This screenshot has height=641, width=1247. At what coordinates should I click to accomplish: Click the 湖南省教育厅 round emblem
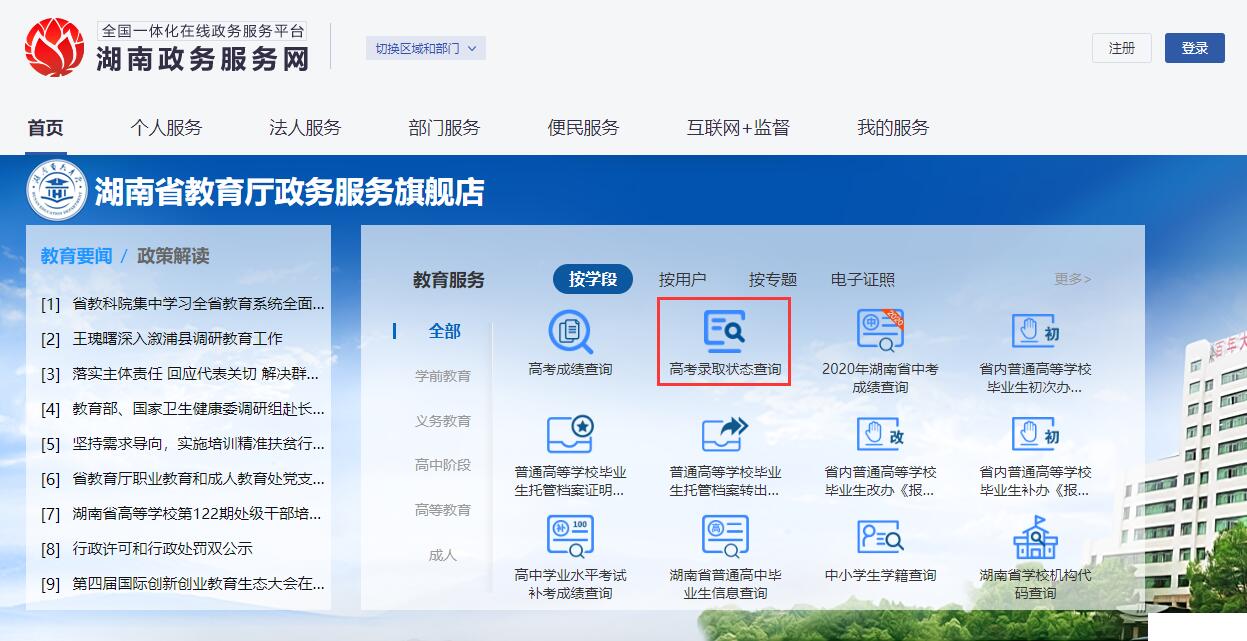[x=57, y=190]
